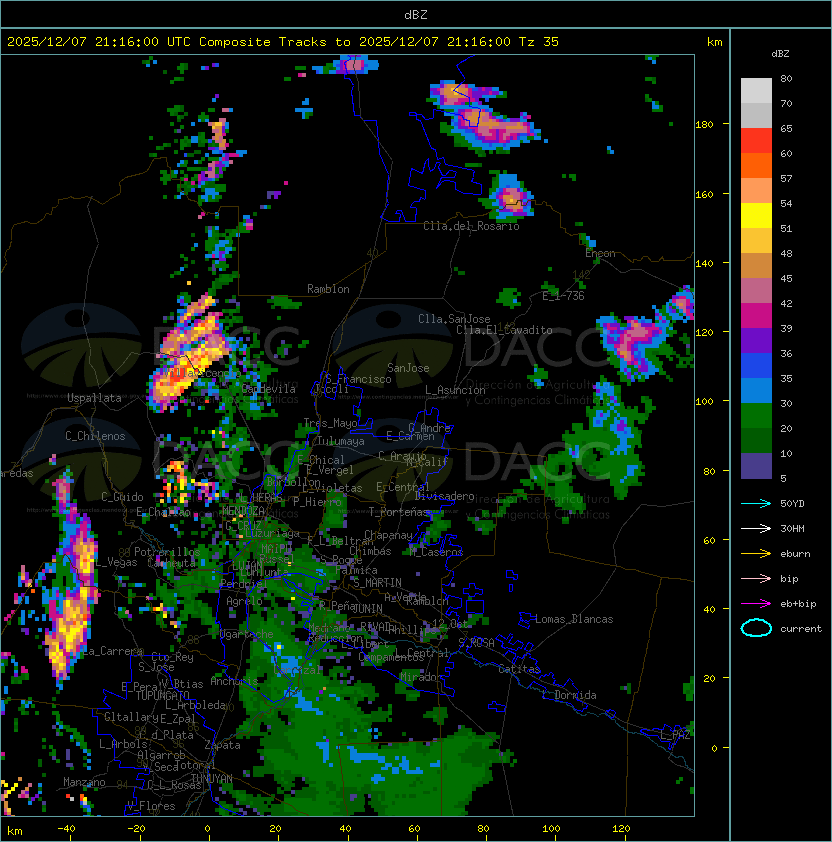This screenshot has height=842, width=832.
Task: Click the 'L_Asuncion' map label
Action: tap(455, 390)
